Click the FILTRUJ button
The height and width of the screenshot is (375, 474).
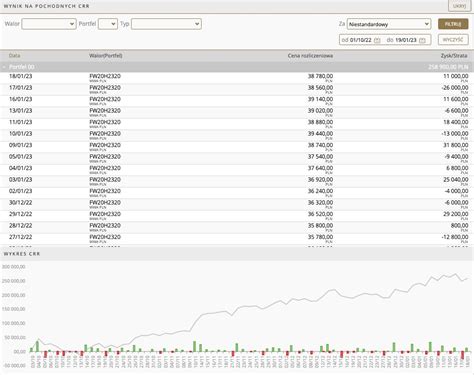click(x=453, y=24)
